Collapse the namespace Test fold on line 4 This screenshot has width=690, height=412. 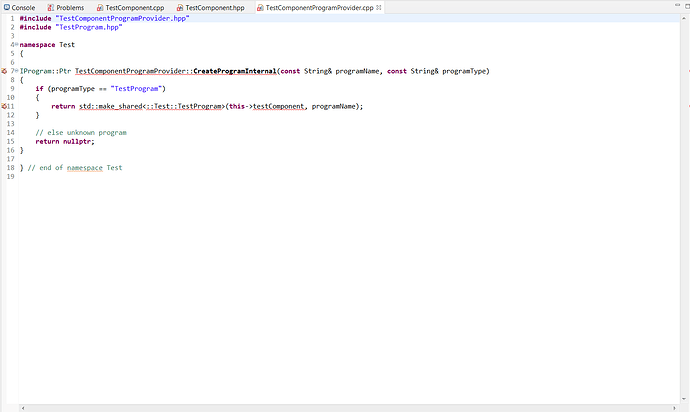pos(17,44)
